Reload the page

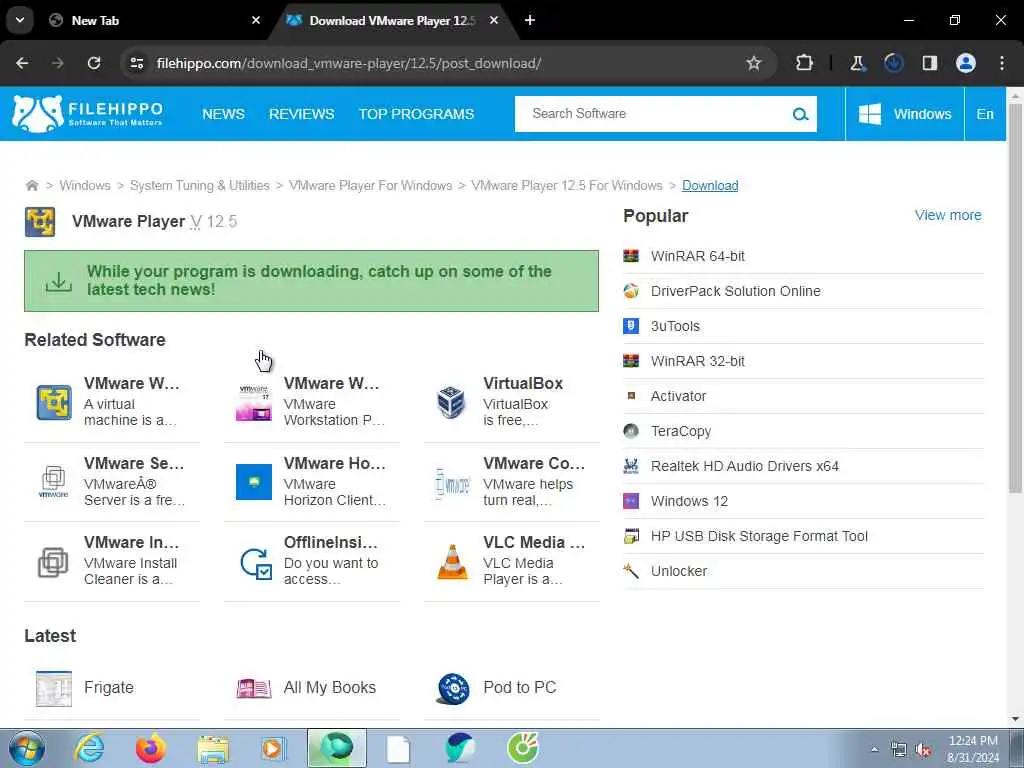coord(94,63)
